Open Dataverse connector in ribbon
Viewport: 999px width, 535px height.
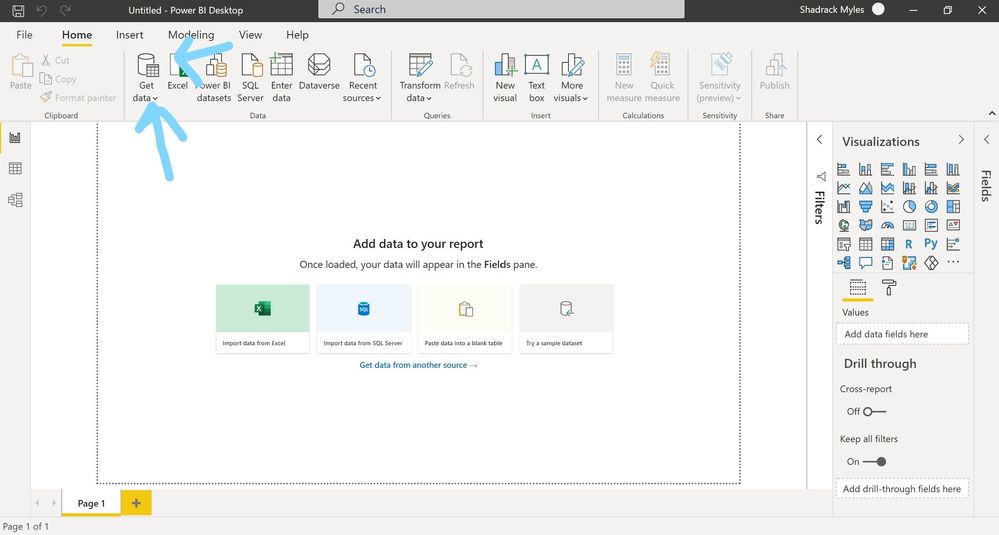point(319,71)
